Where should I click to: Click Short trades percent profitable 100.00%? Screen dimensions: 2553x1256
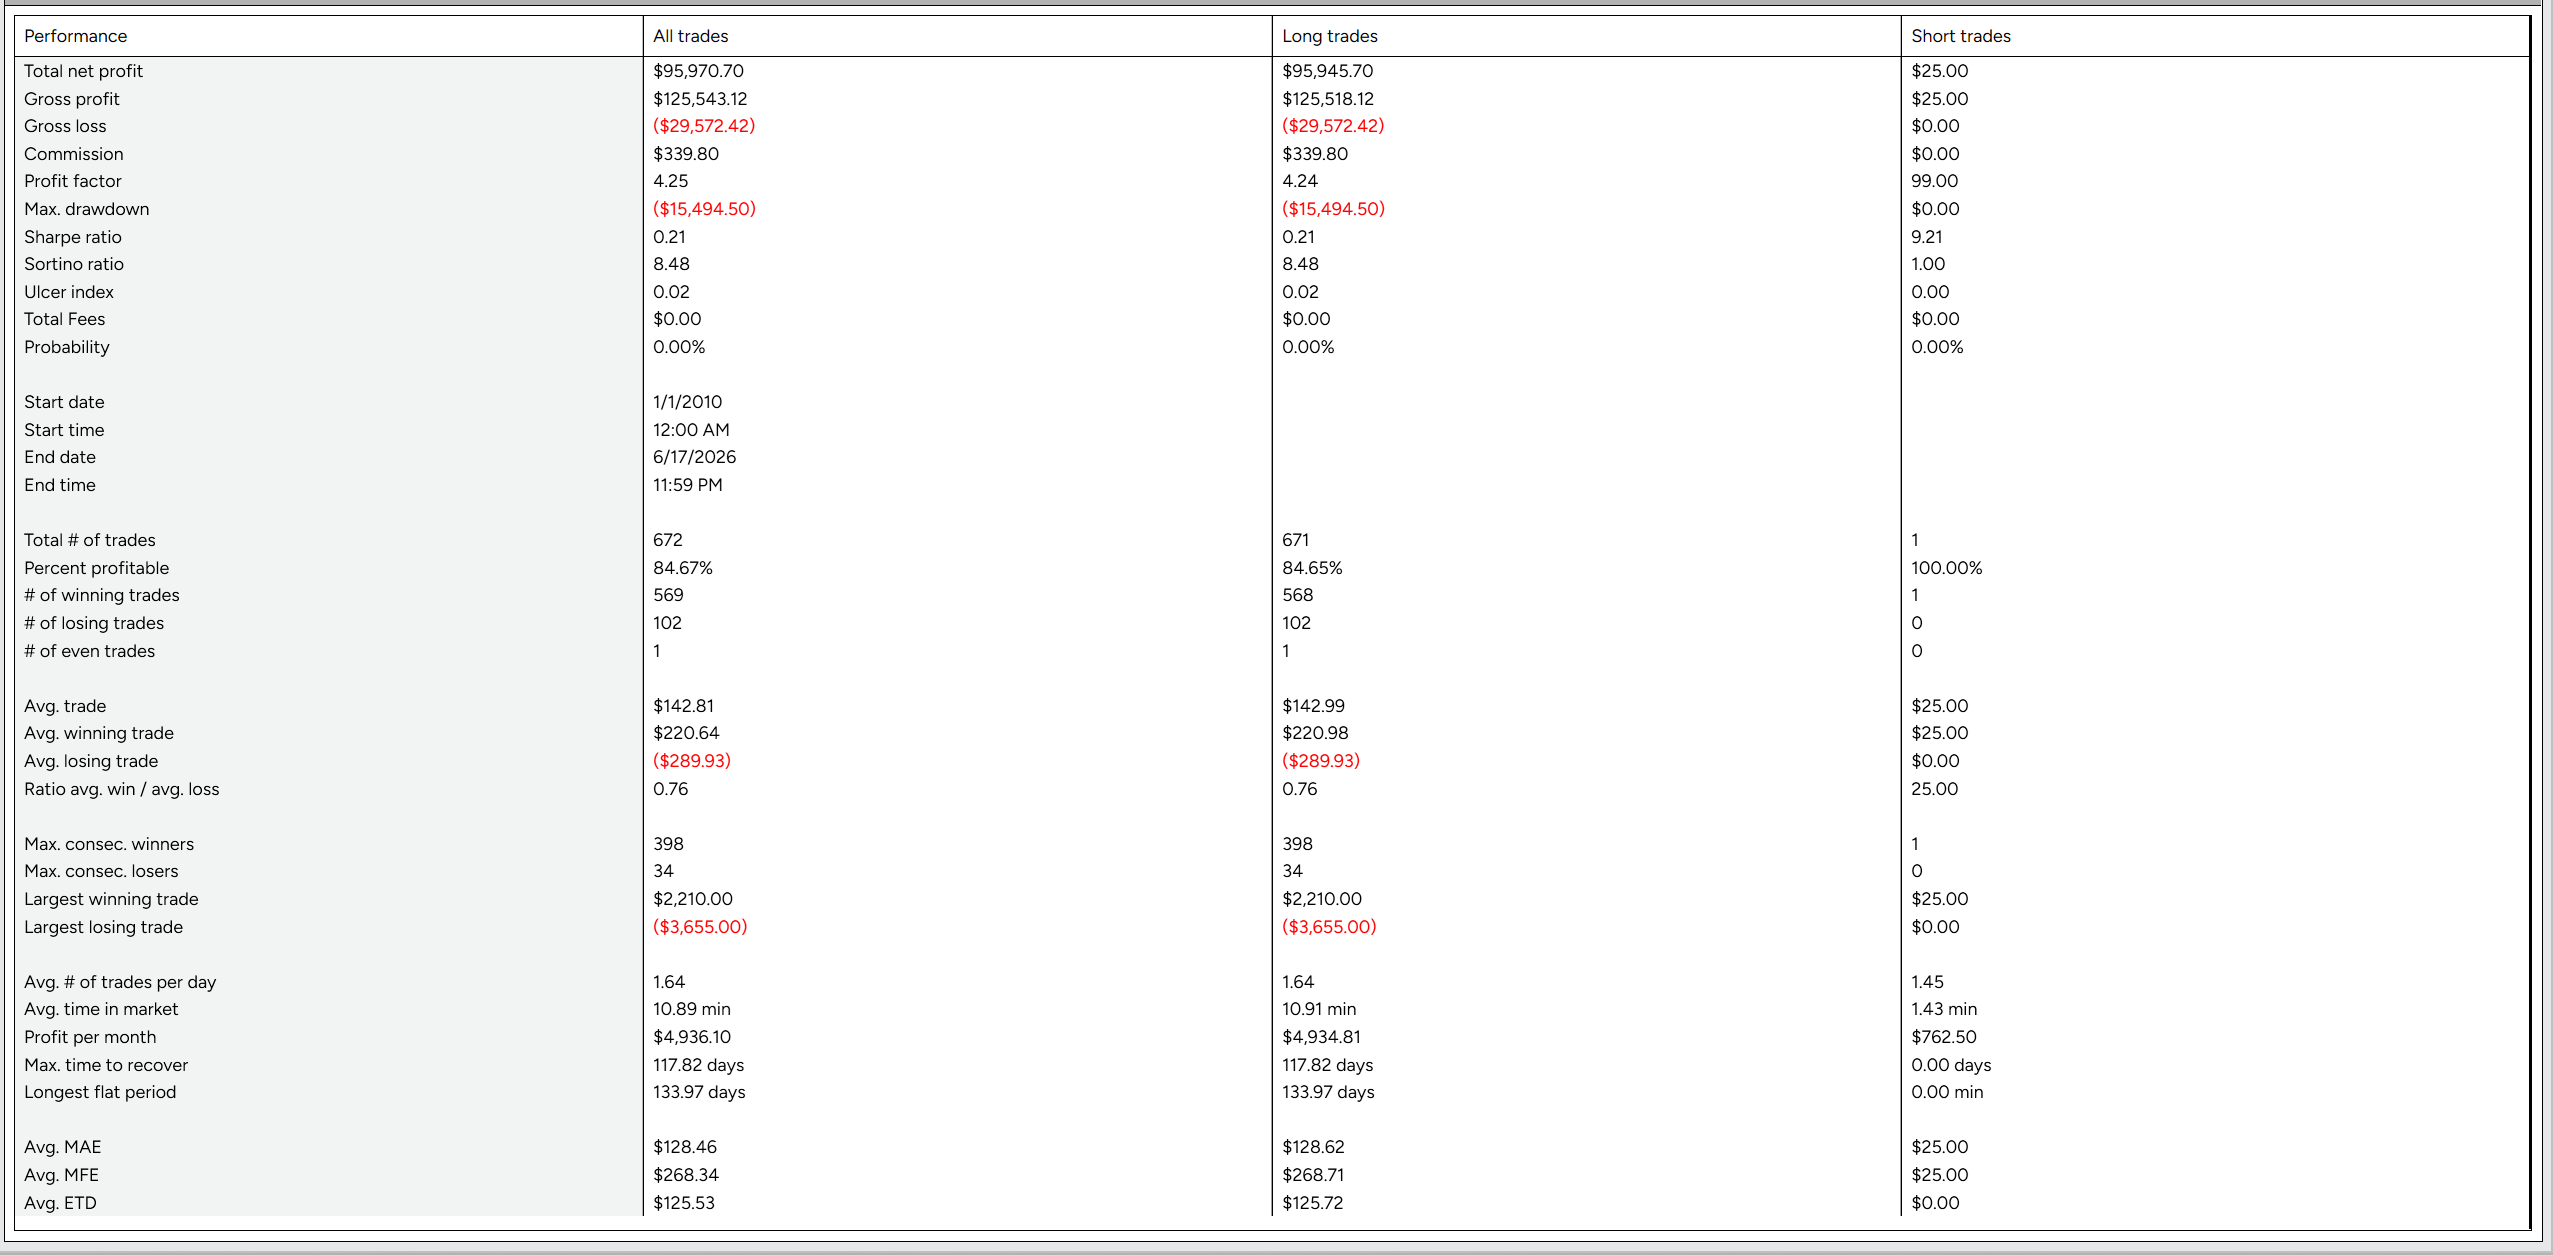click(1946, 568)
